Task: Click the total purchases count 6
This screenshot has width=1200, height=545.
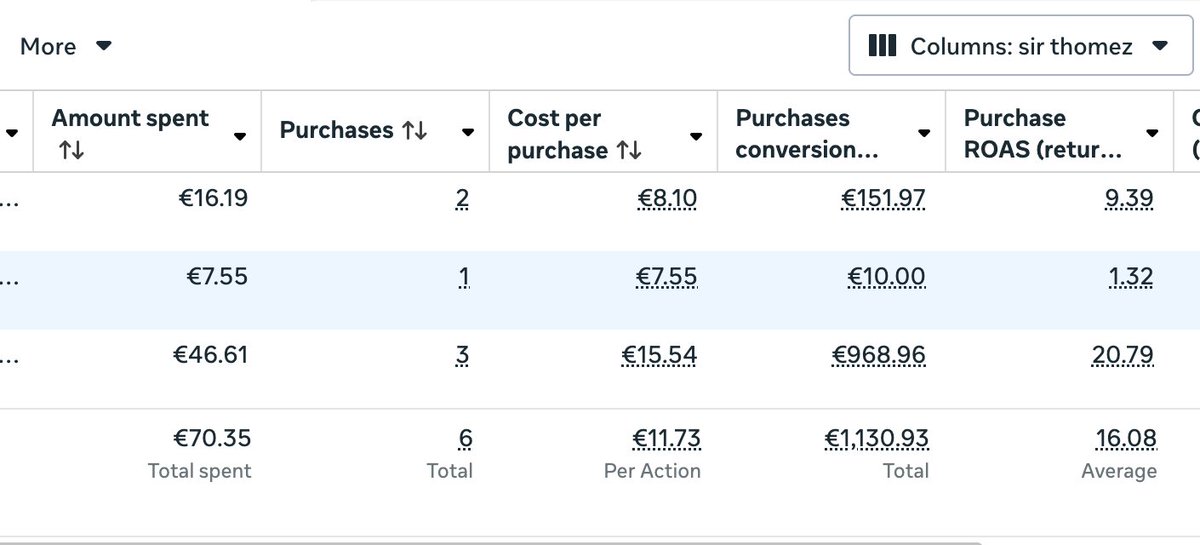Action: pyautogui.click(x=465, y=438)
